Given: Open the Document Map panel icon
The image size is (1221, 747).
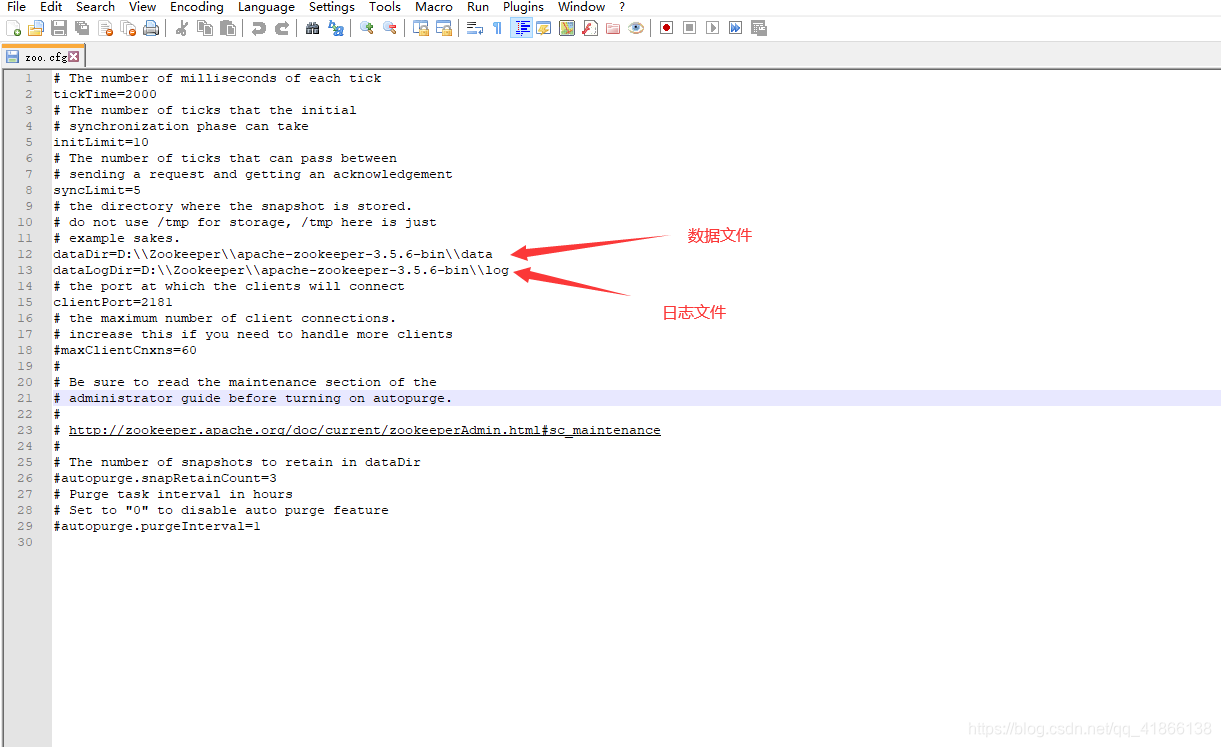Looking at the screenshot, I should coord(567,28).
